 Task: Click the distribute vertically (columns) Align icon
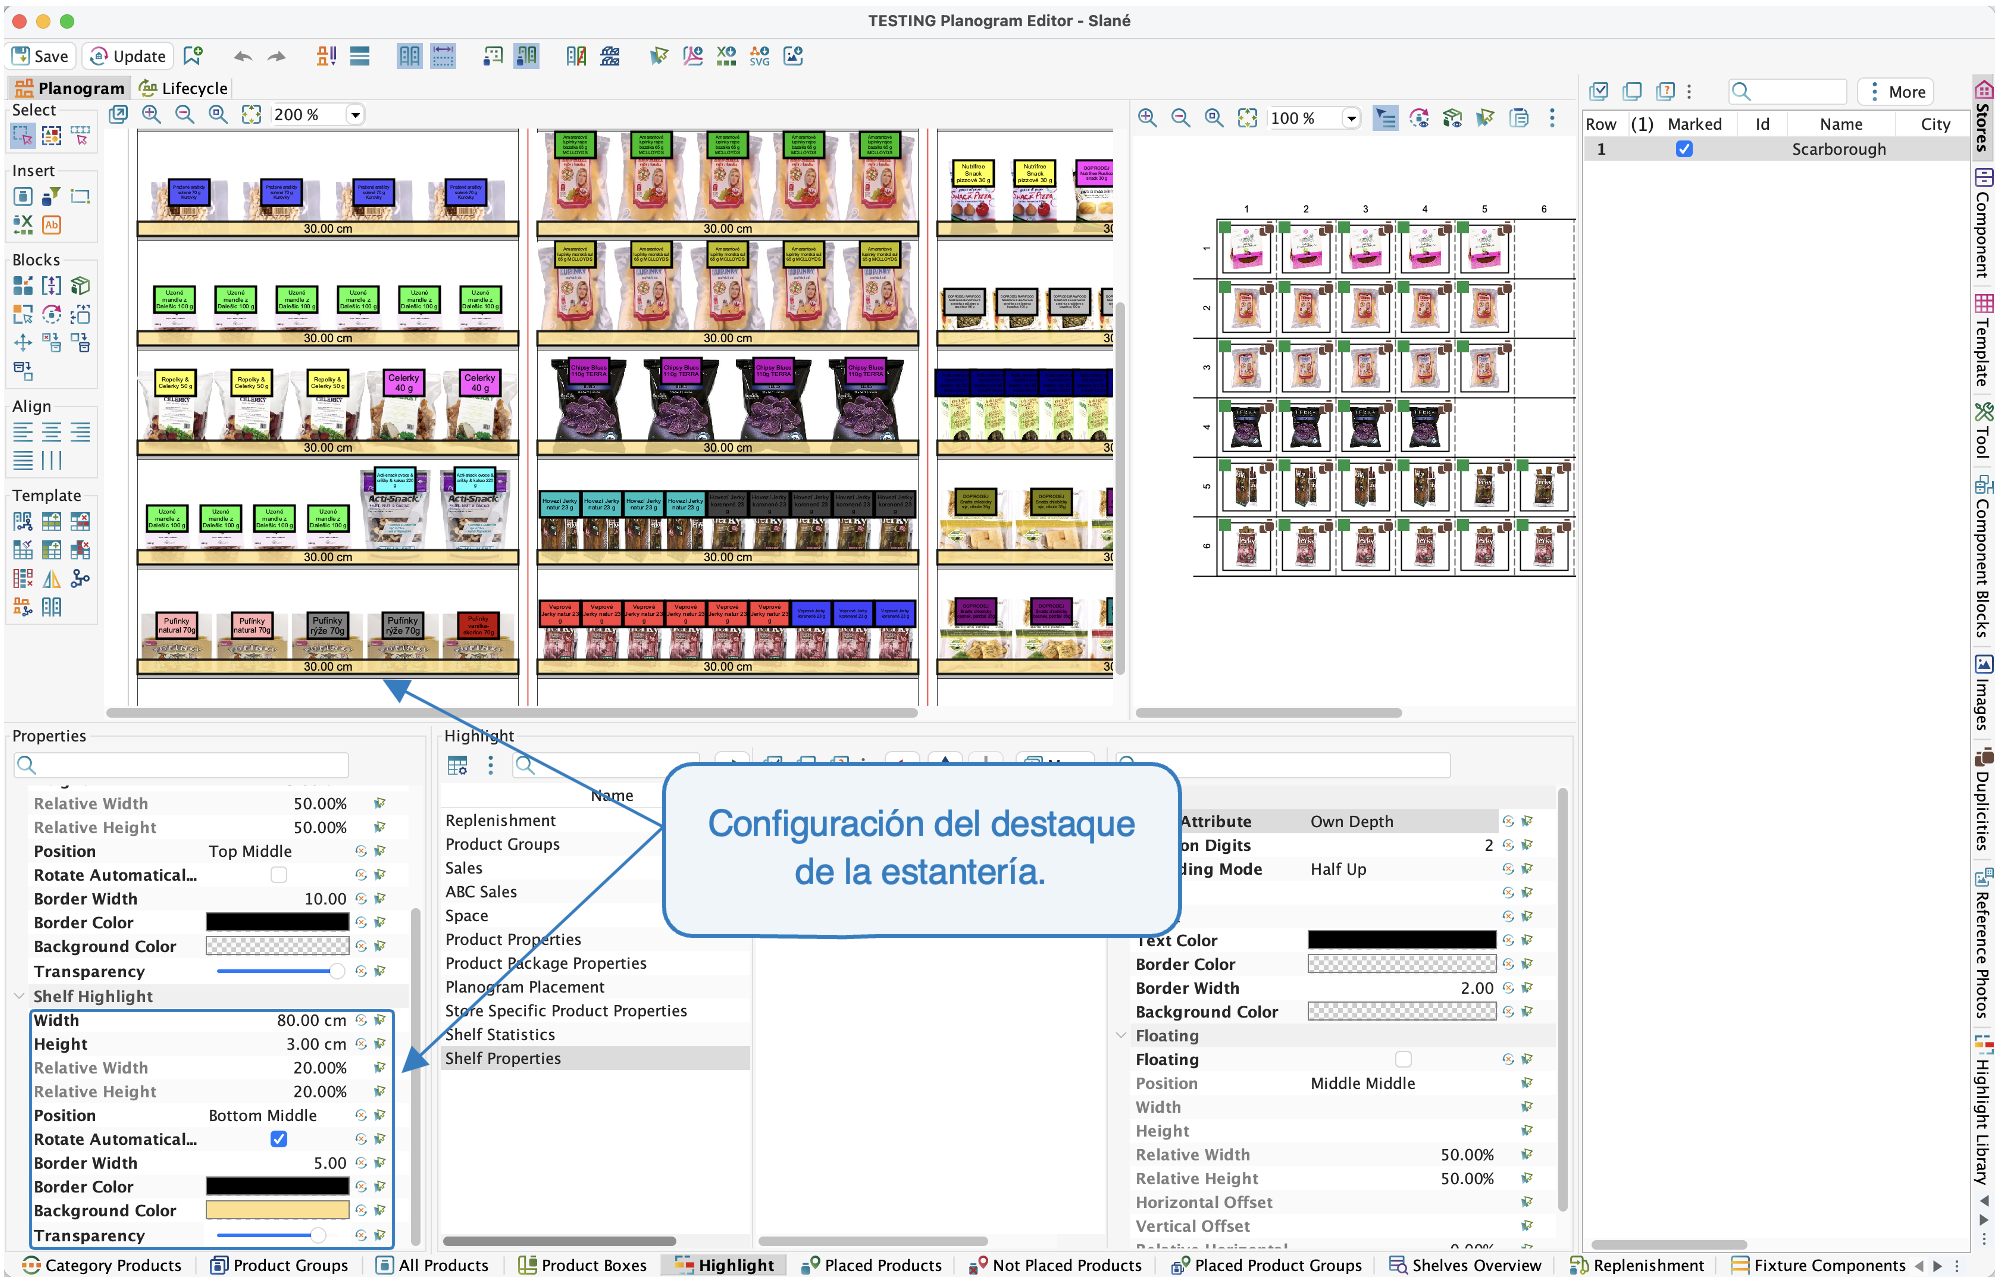52,460
